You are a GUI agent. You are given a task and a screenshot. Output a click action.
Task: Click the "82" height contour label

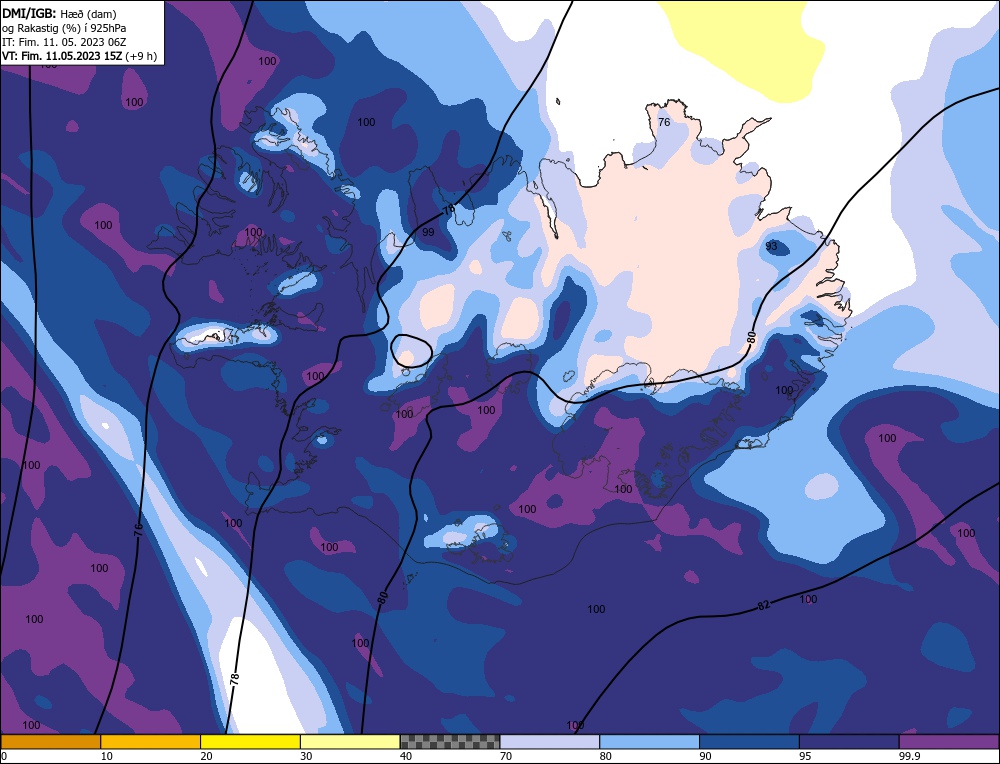pyautogui.click(x=763, y=605)
